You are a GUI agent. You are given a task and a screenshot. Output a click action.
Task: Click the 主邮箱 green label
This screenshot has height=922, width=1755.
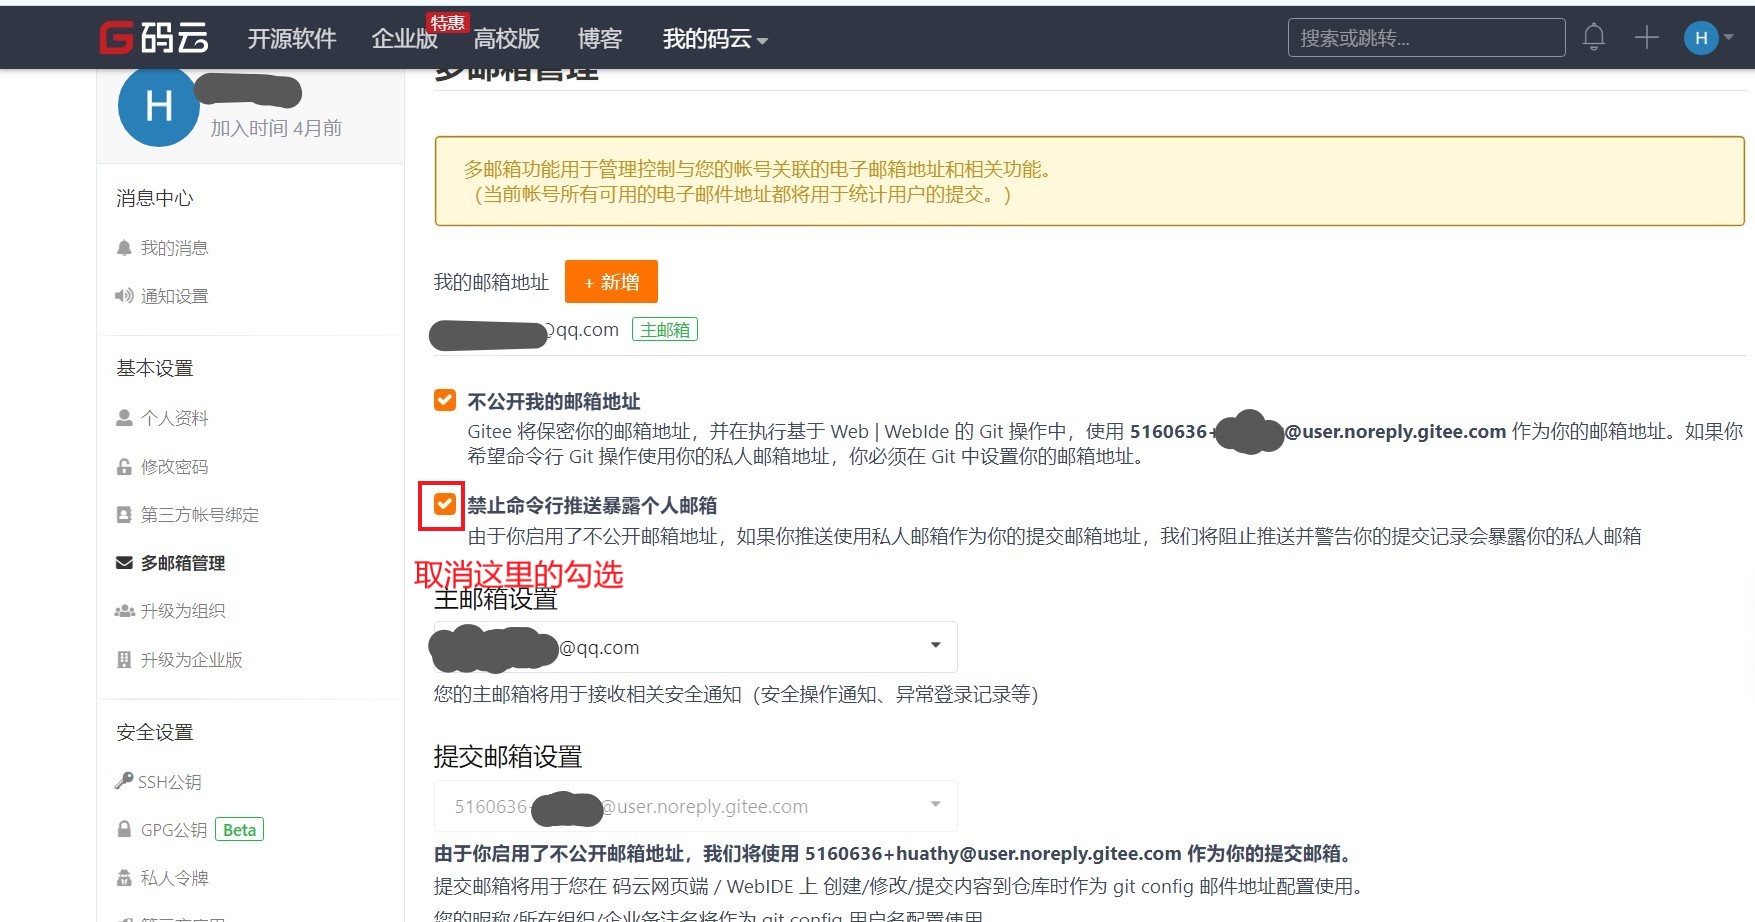[664, 329]
